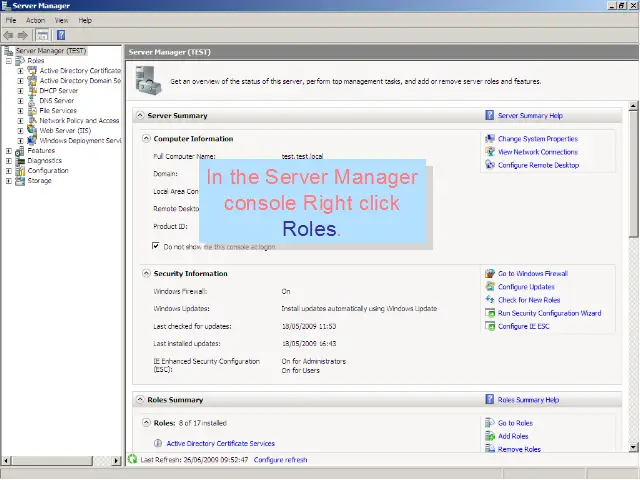Click the tree pane horizontal scrollbar thumb
The image size is (640, 480).
[52, 460]
